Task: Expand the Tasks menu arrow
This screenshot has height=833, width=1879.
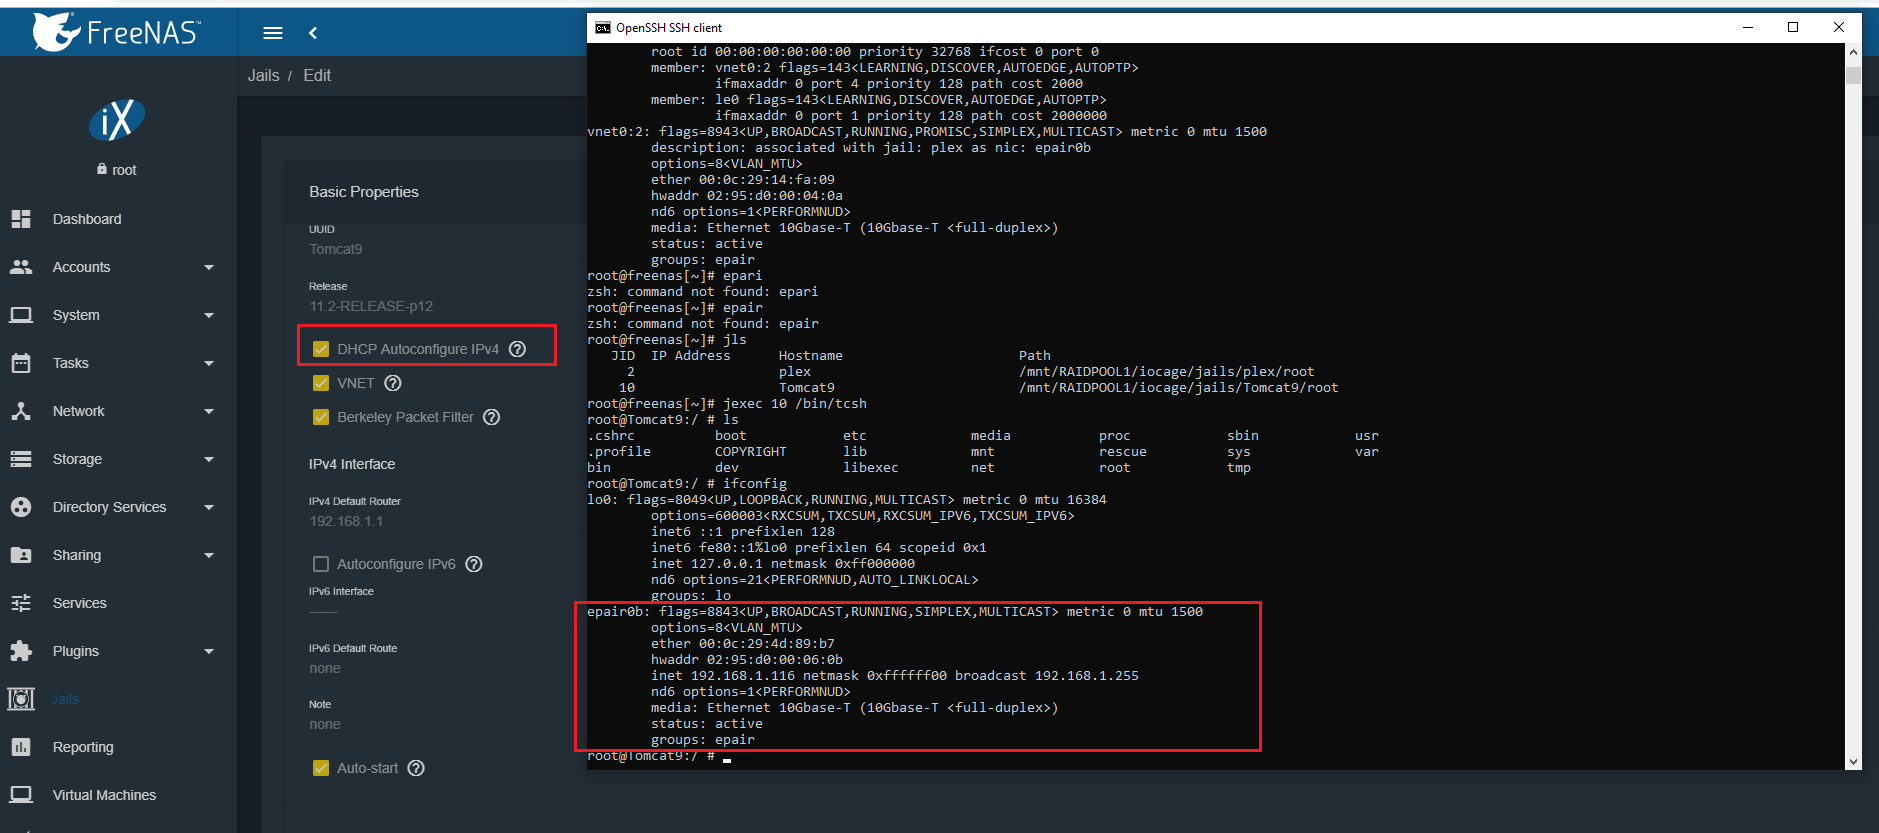Action: pos(209,364)
